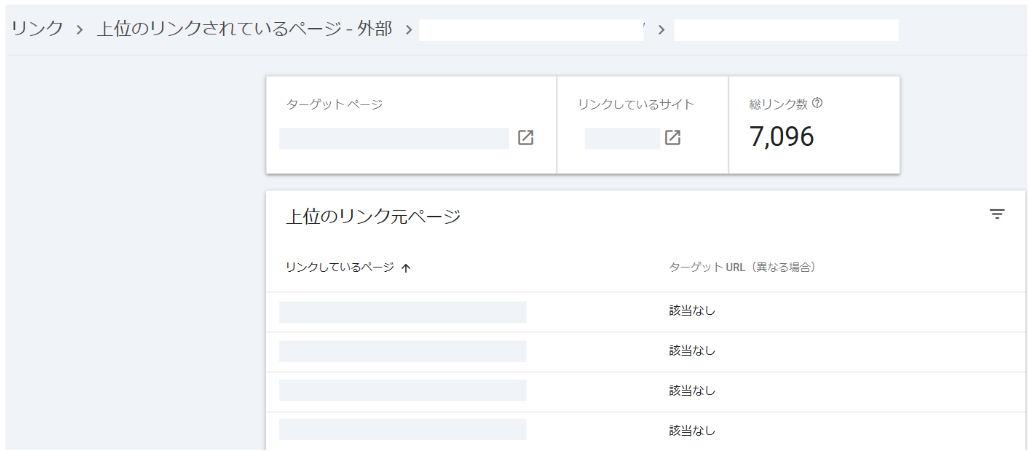Open the fourth linking page row
Viewport: 1030px width, 451px height.
[x=402, y=429]
